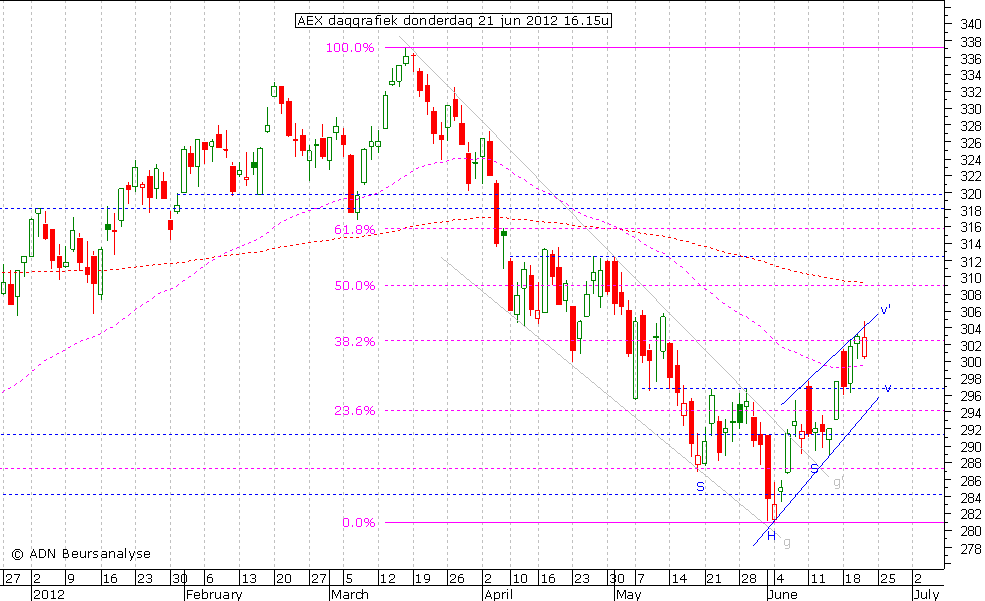
Task: Click the grey 'g' label beside H
Action: coord(786,542)
